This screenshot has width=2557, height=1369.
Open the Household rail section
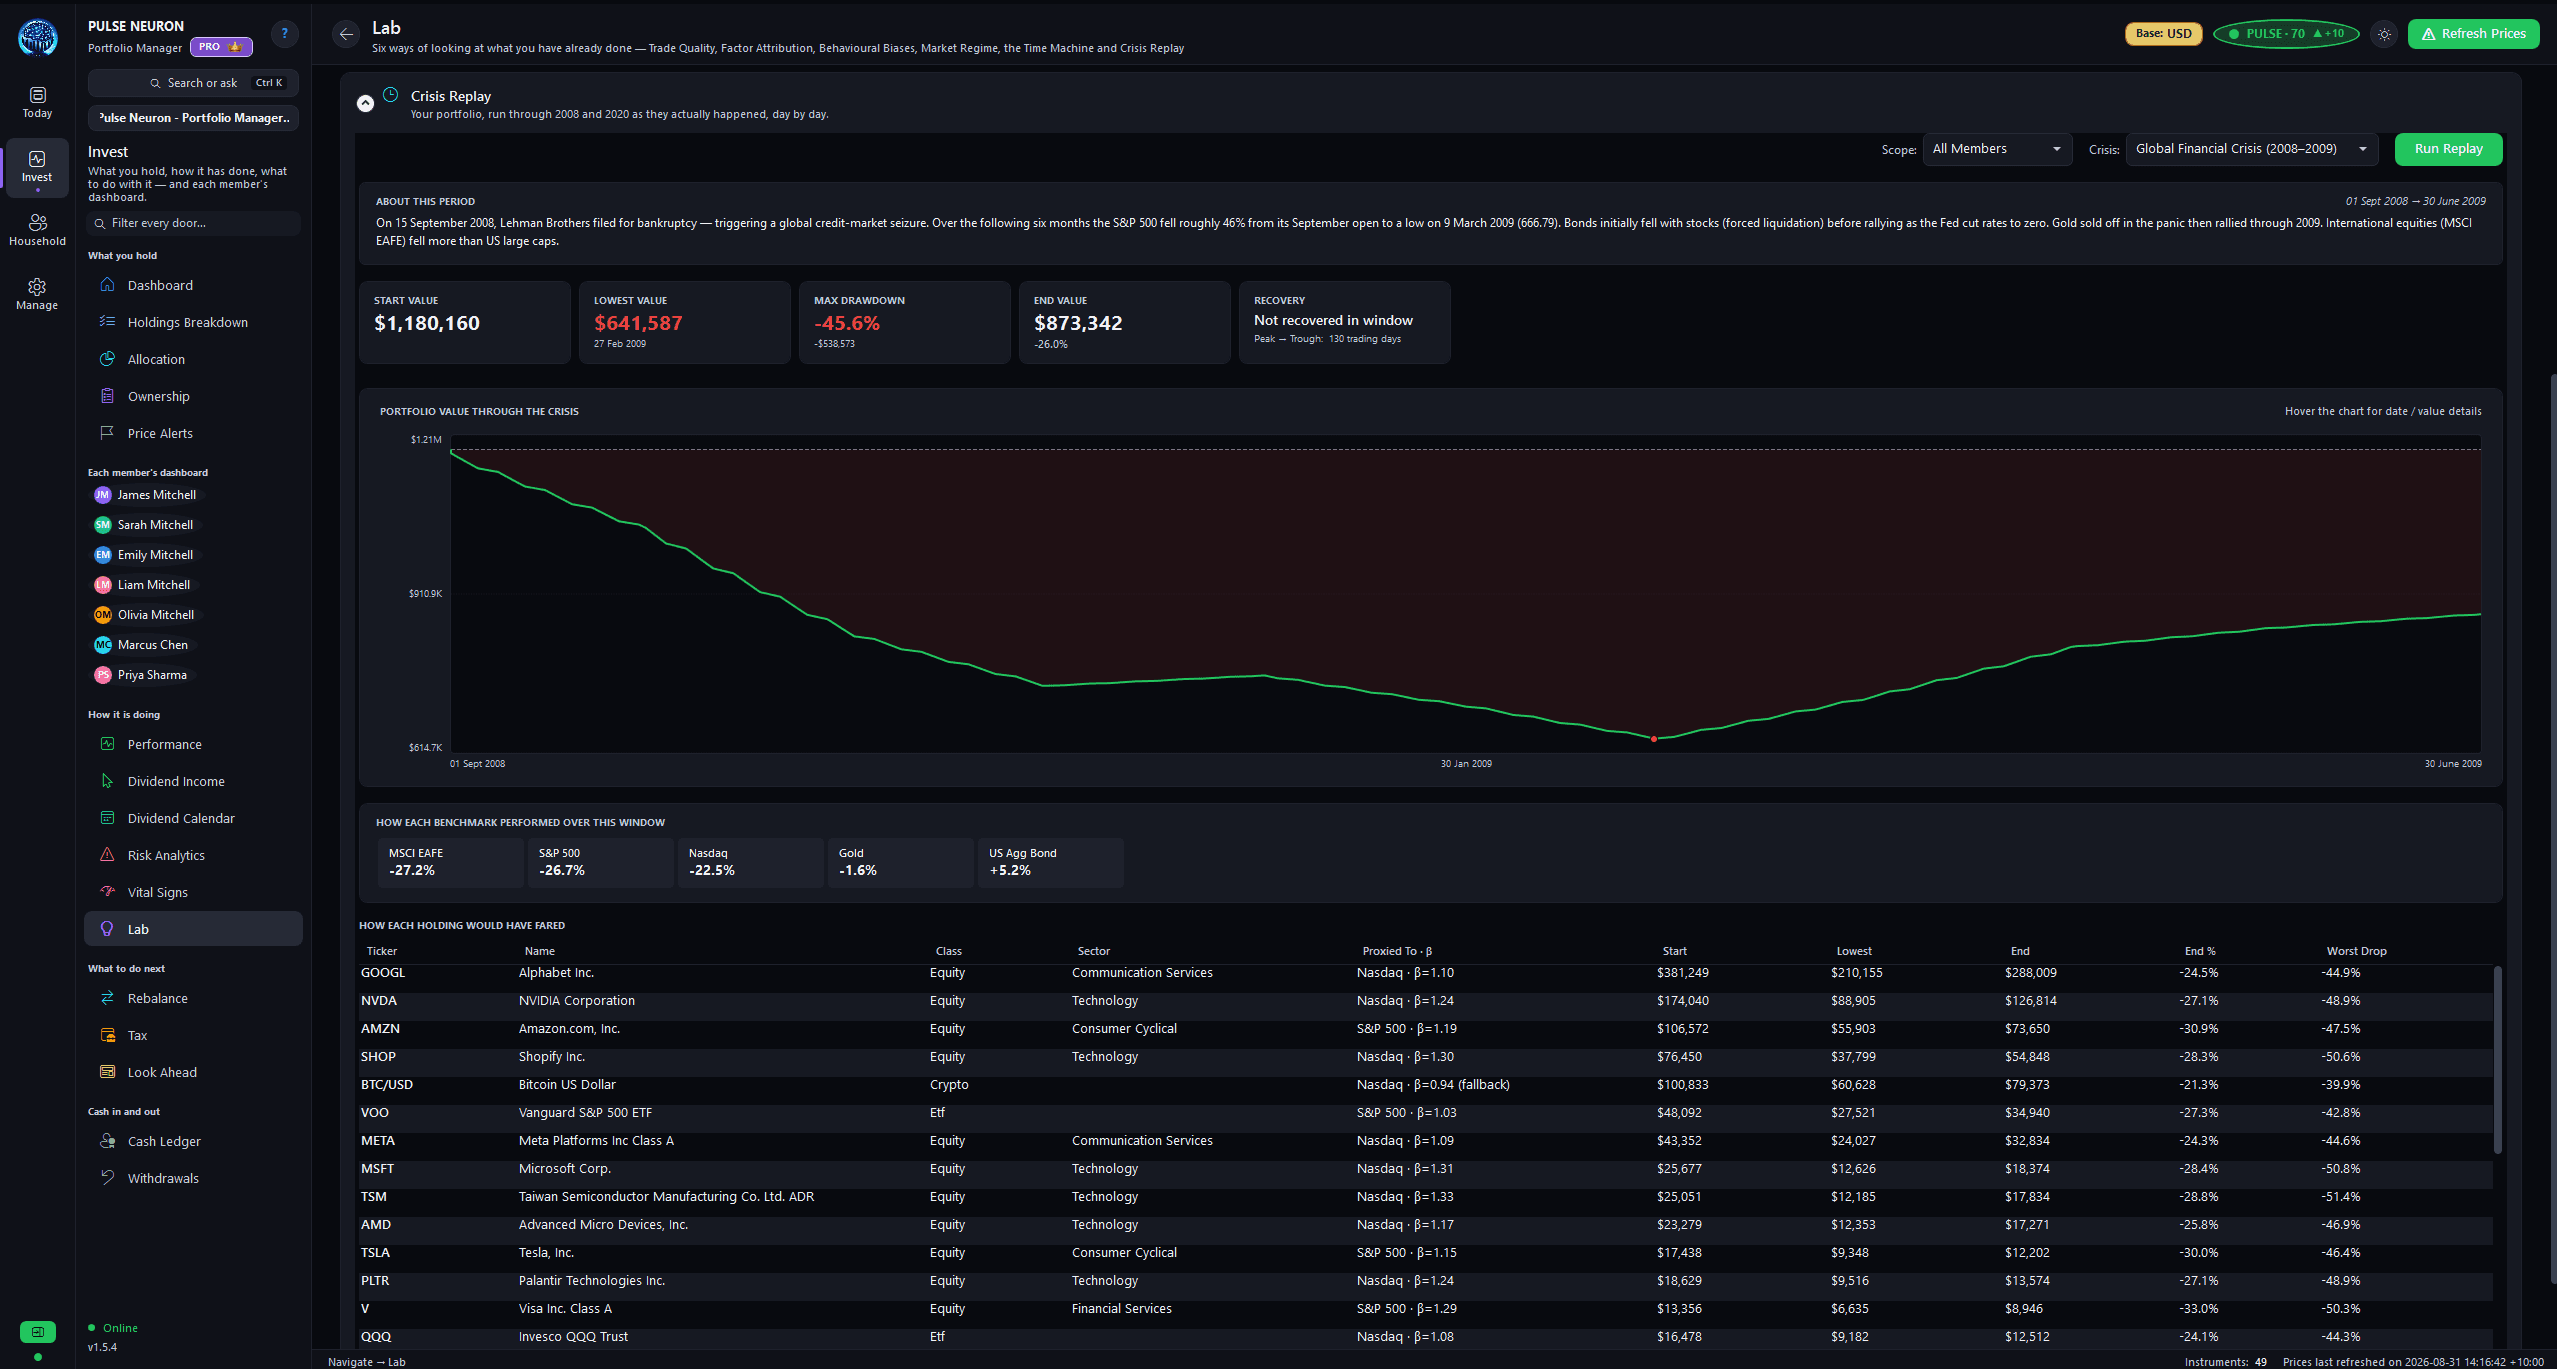click(37, 230)
